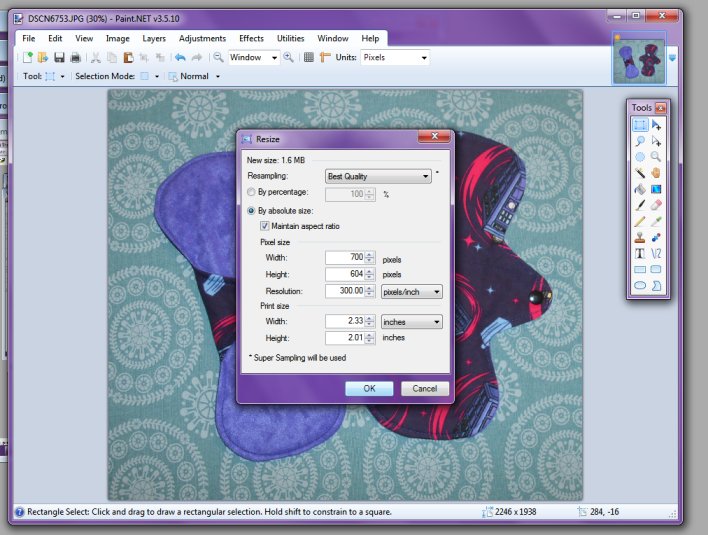Screen dimensions: 708x535
Task: Activate the Pan hand tool
Action: pyautogui.click(x=656, y=173)
